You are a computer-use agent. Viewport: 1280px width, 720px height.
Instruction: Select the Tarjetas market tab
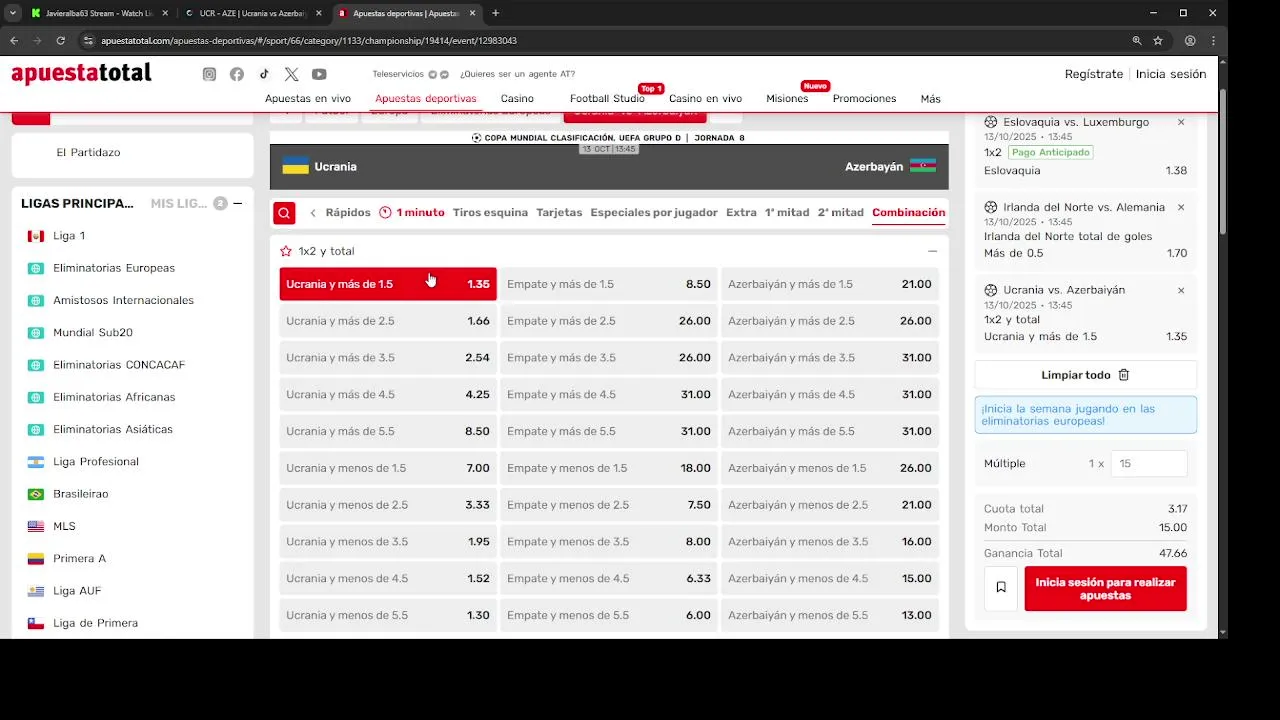559,213
